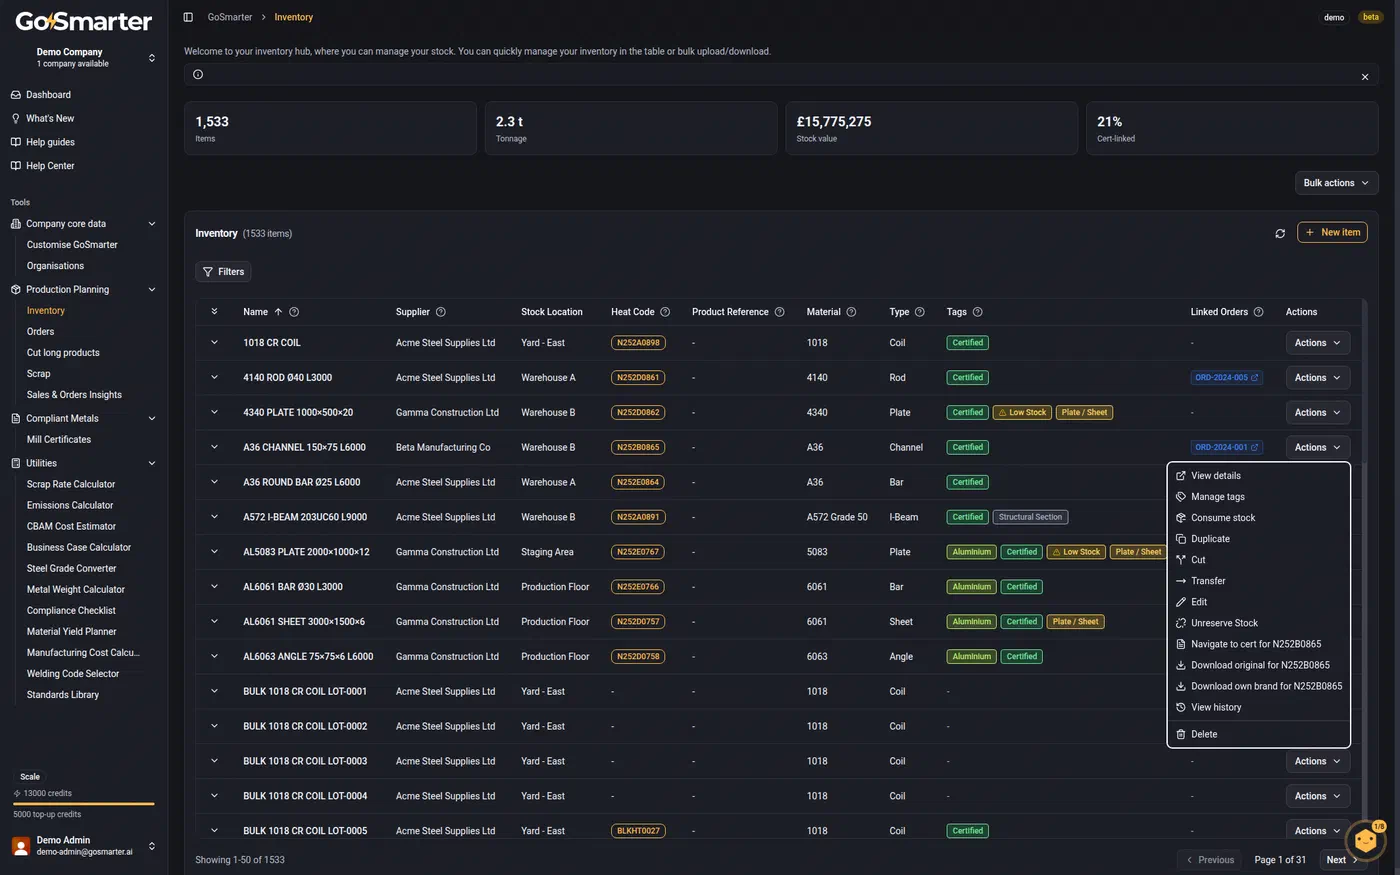
Task: Collapse the Production Planning section
Action: [152, 290]
